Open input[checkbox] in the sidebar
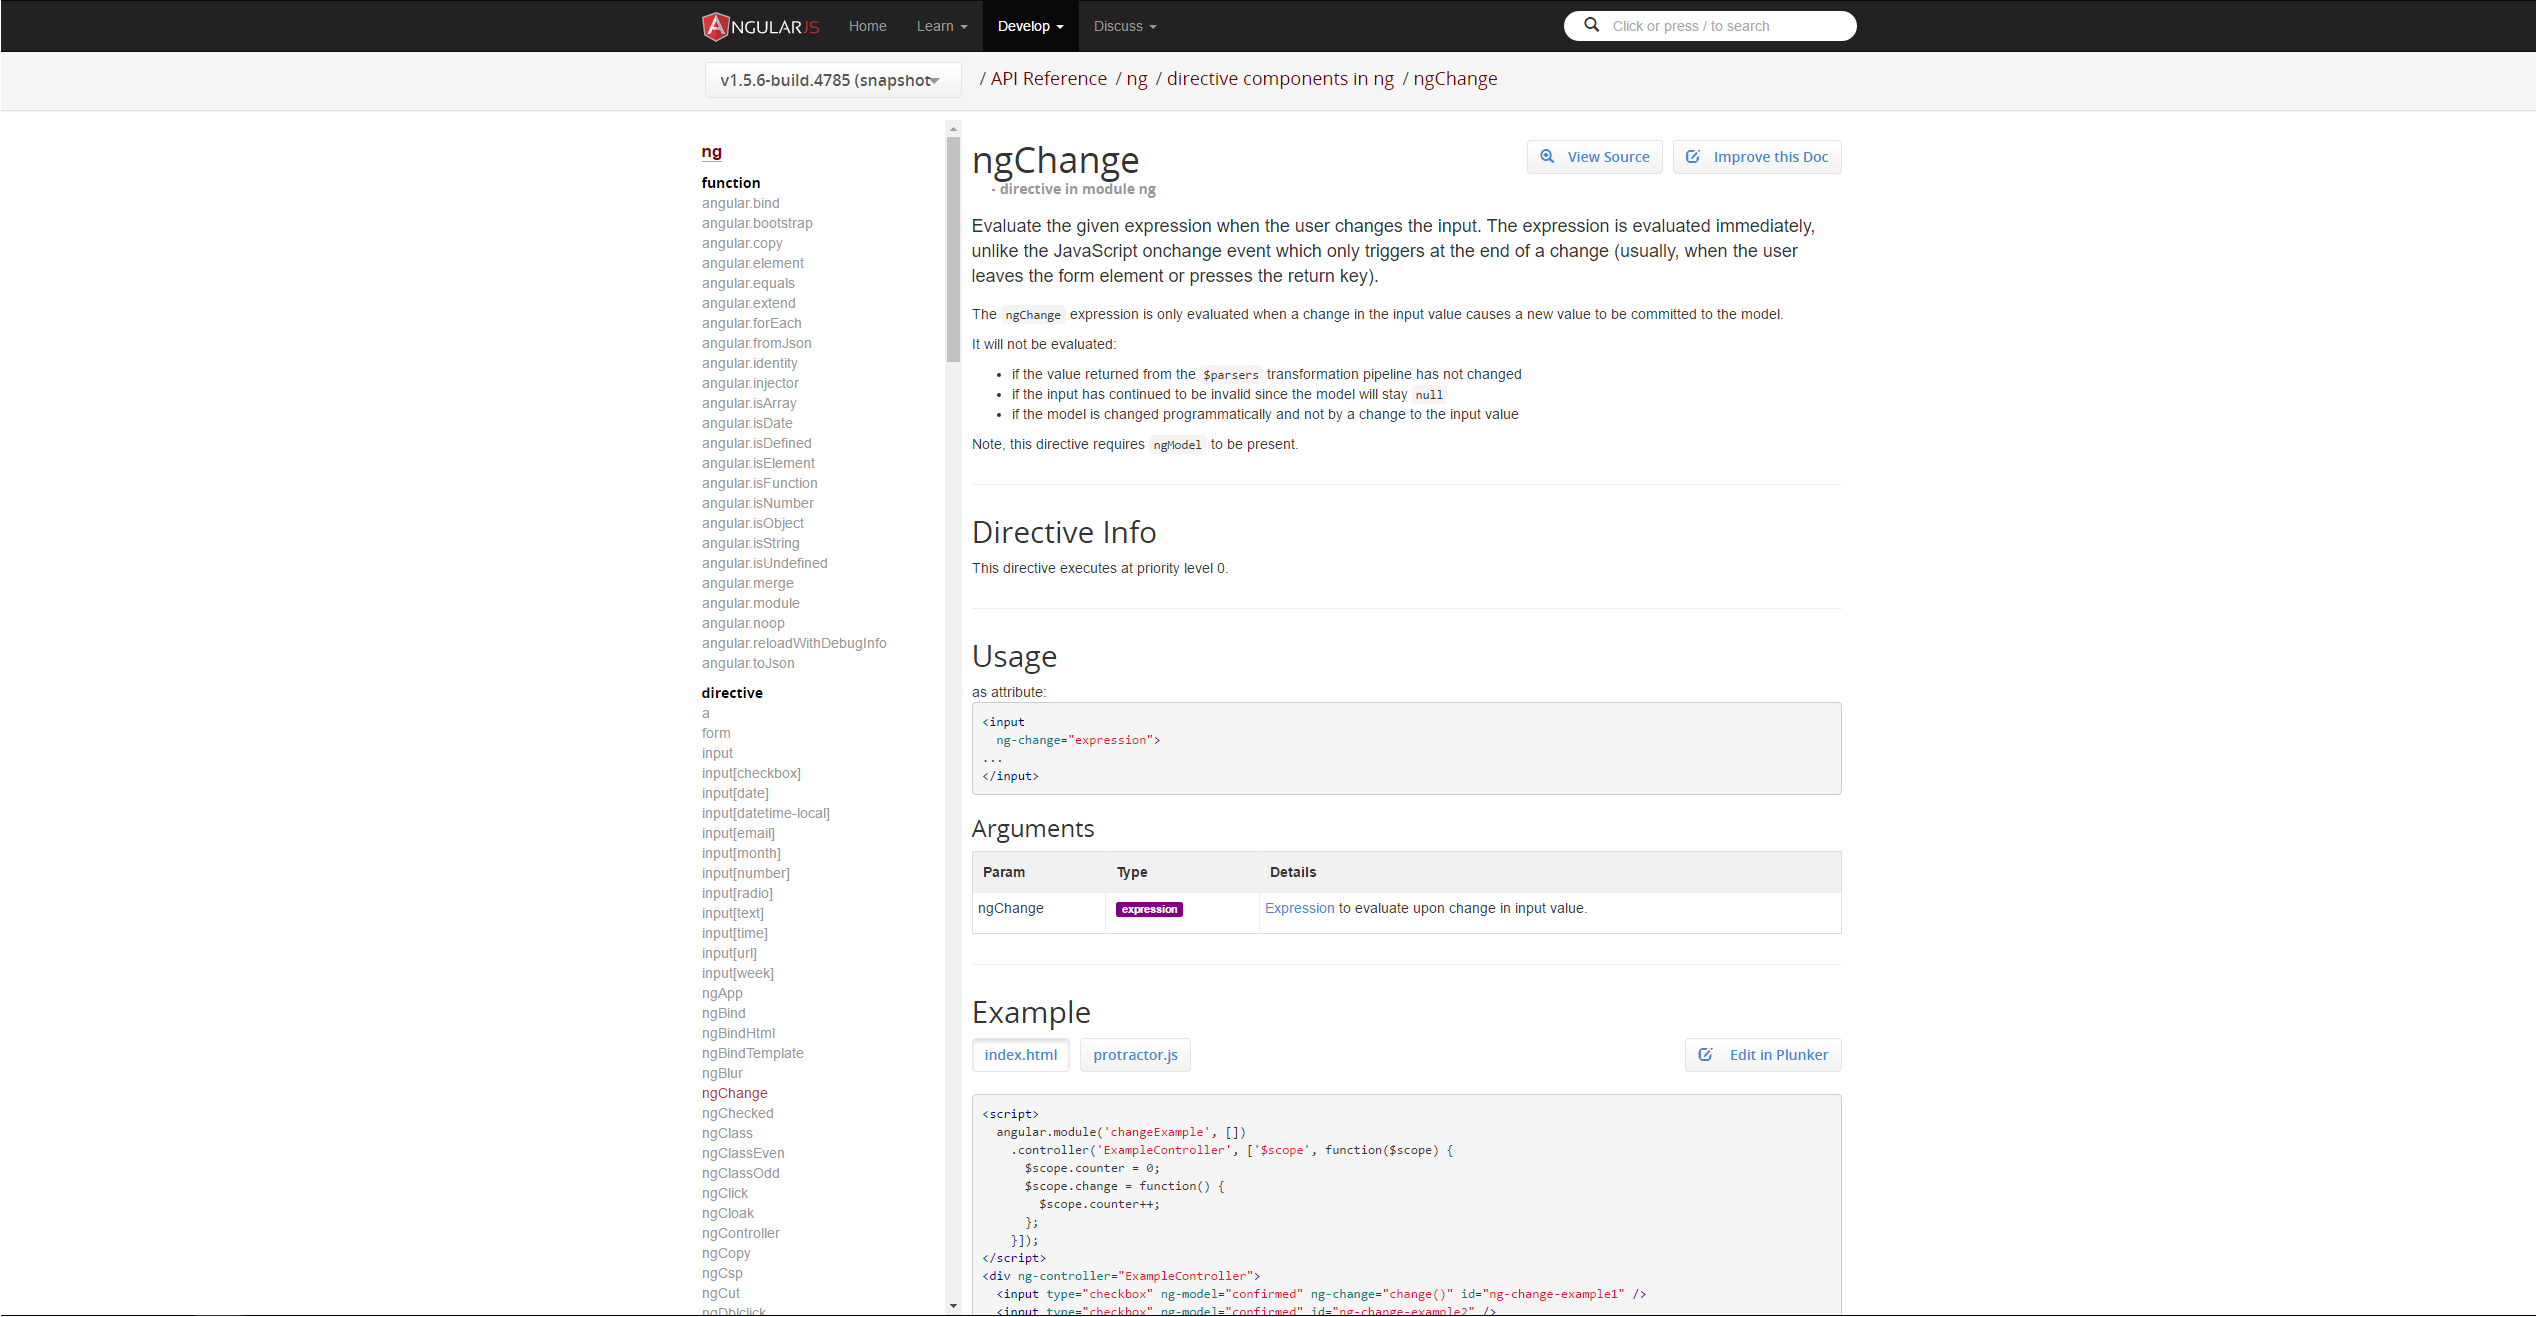Image resolution: width=2536 pixels, height=1317 pixels. tap(751, 773)
